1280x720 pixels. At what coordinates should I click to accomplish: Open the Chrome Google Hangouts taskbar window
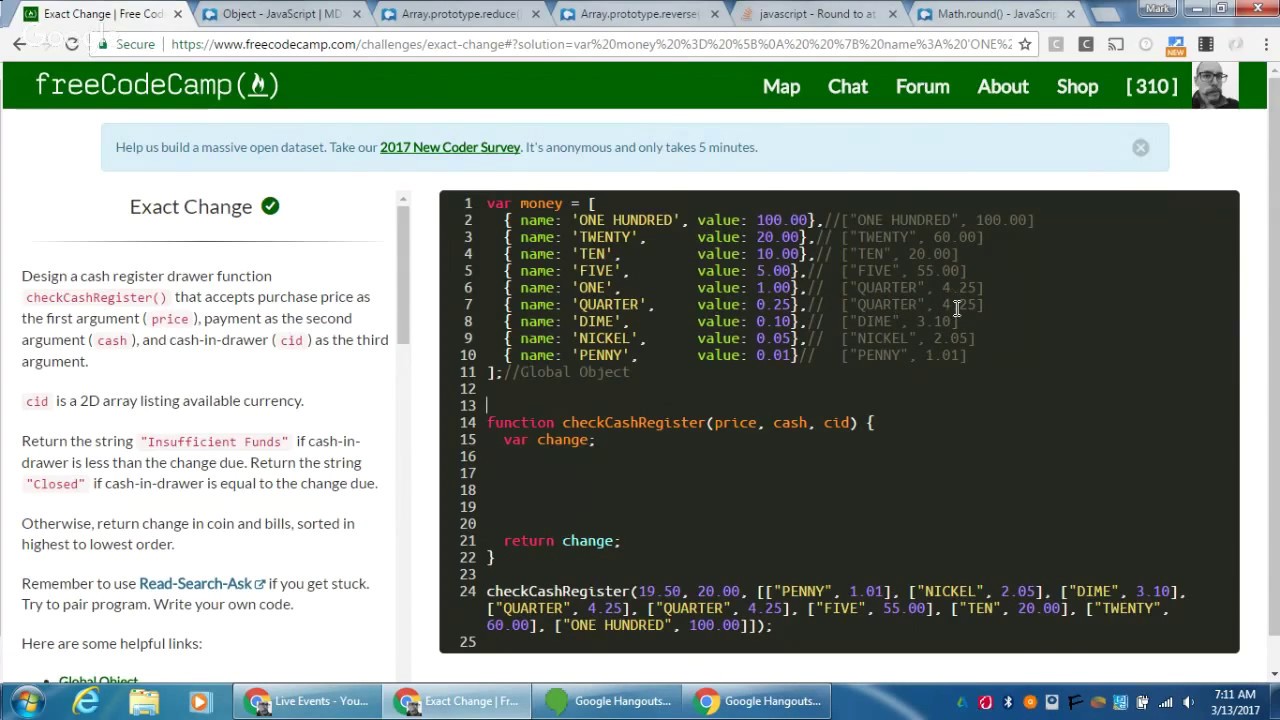pyautogui.click(x=757, y=701)
